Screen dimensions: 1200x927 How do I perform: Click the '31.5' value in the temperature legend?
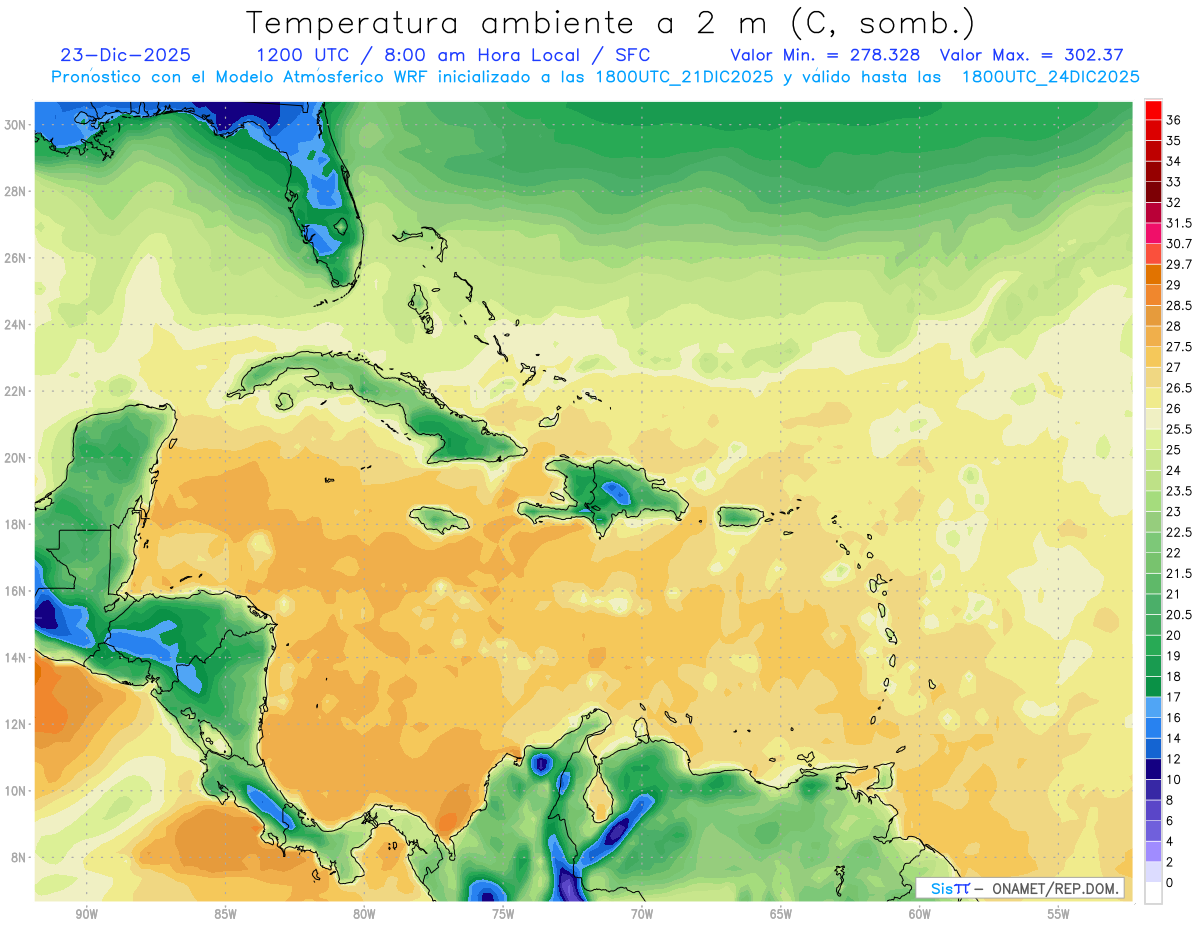click(x=1179, y=223)
